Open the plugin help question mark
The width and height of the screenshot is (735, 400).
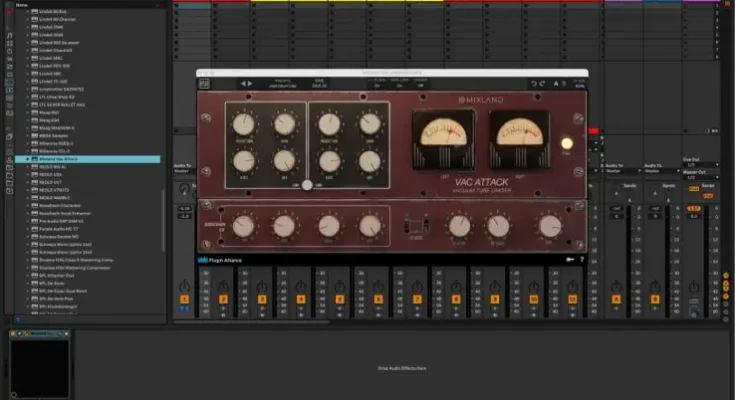(581, 259)
